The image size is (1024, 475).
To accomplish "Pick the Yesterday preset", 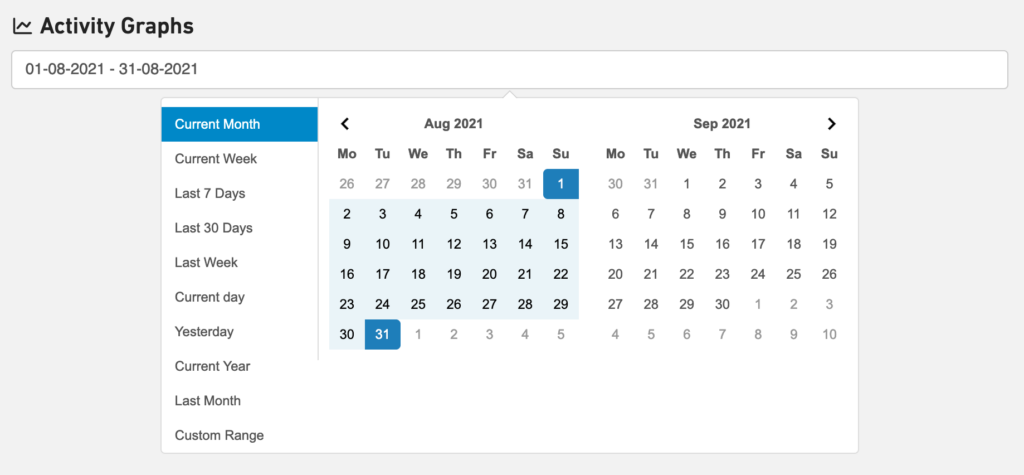I will point(204,331).
